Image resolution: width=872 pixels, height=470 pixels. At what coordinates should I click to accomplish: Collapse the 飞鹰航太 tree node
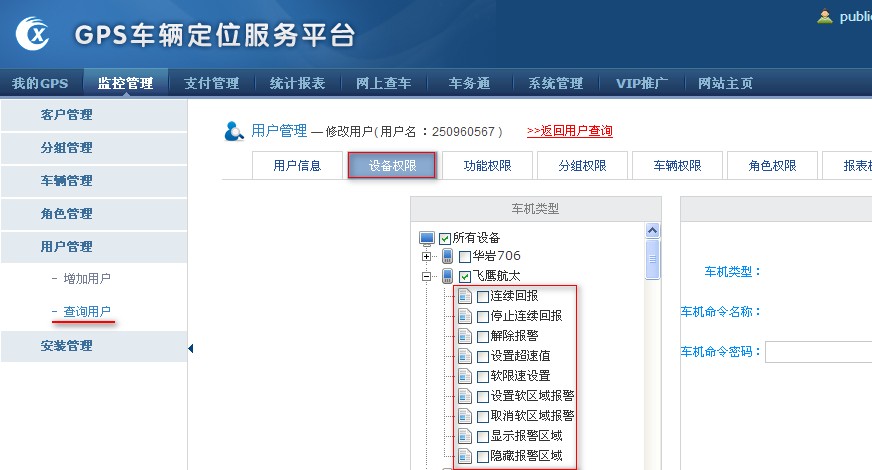(x=426, y=277)
